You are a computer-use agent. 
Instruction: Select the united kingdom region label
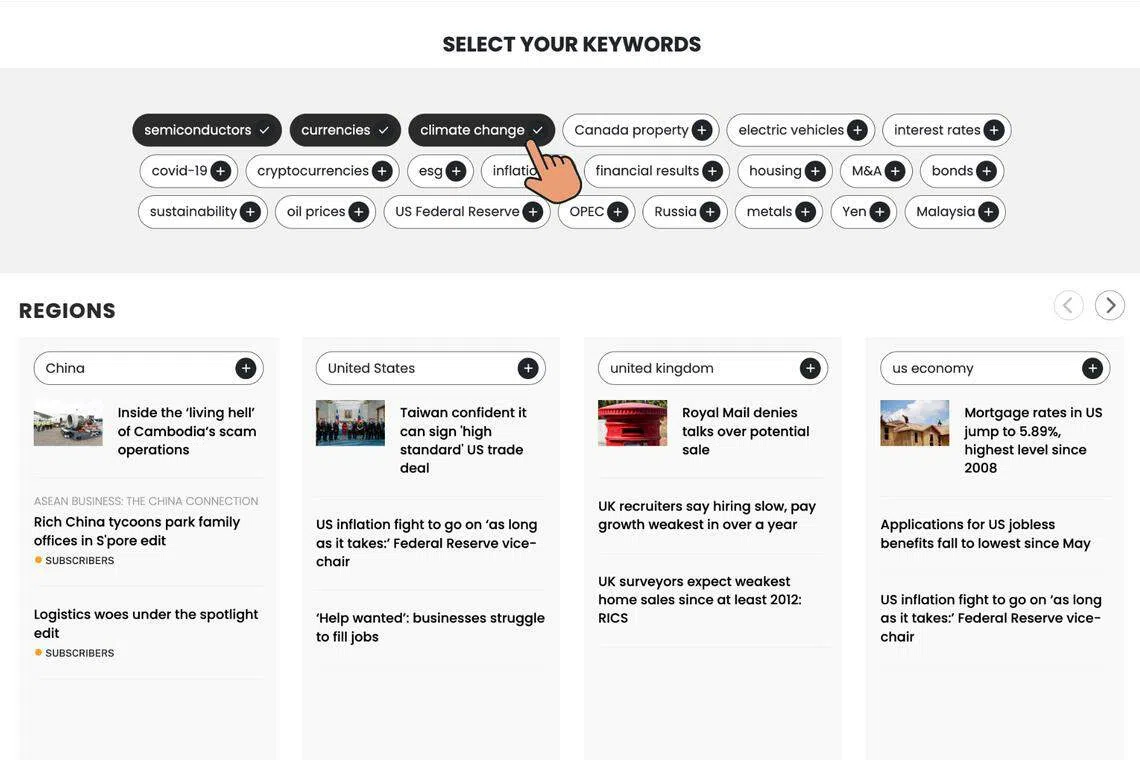pos(662,368)
